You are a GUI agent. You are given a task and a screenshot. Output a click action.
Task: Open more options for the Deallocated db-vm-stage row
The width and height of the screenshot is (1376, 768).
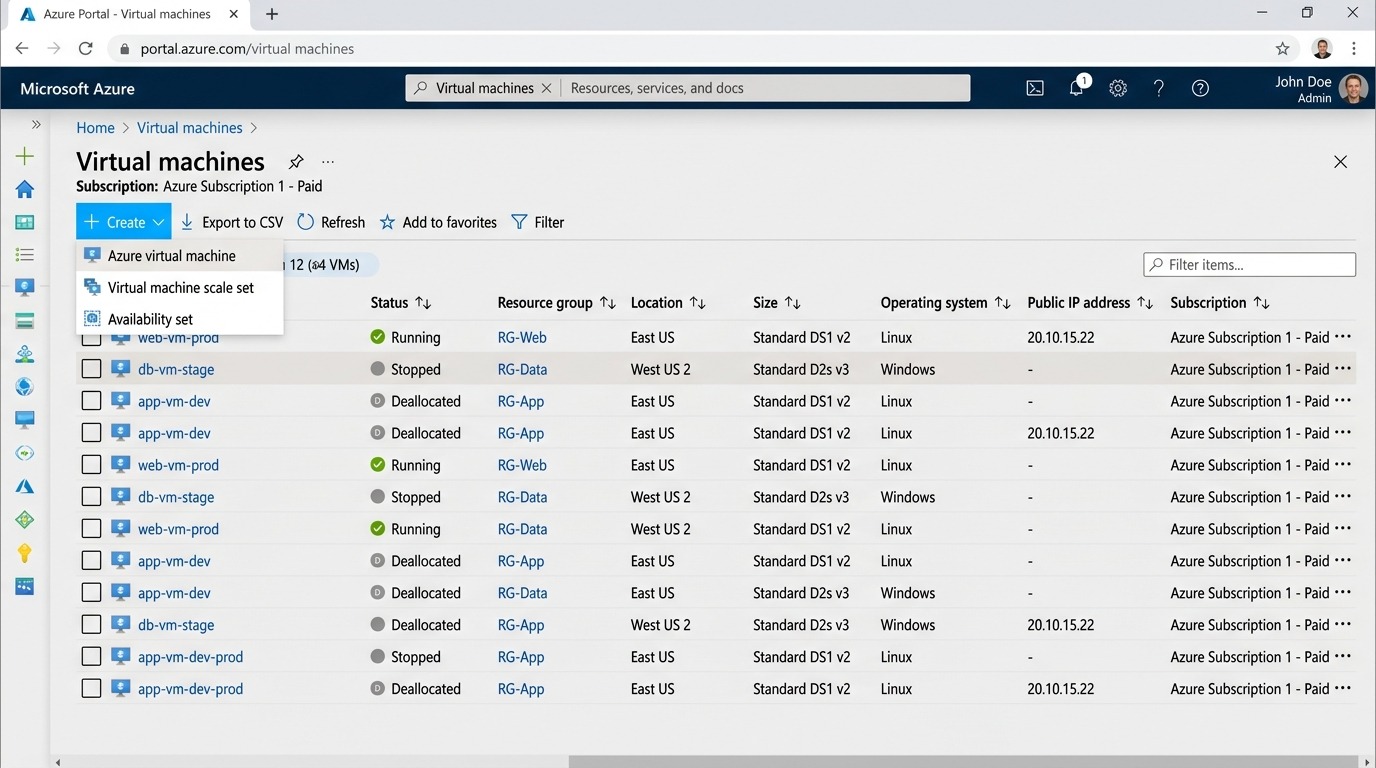tap(1343, 625)
